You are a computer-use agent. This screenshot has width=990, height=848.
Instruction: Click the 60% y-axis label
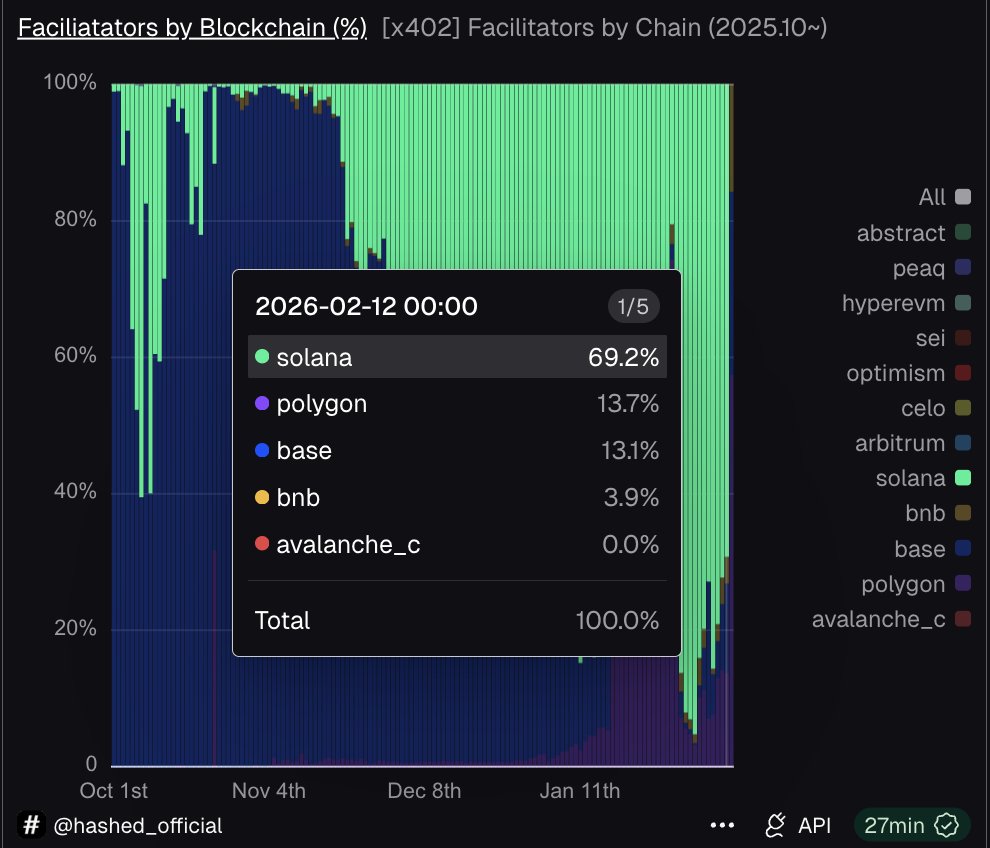click(75, 355)
